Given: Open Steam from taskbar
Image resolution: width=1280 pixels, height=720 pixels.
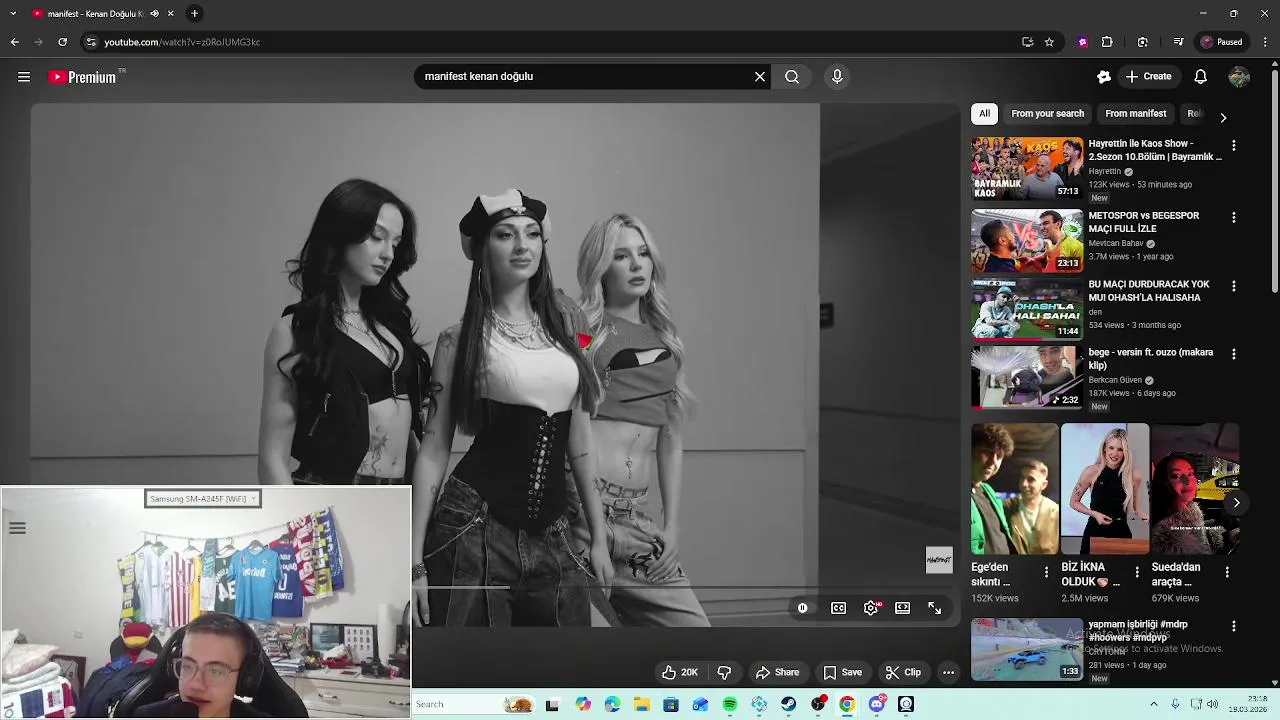Looking at the screenshot, I should 789,705.
